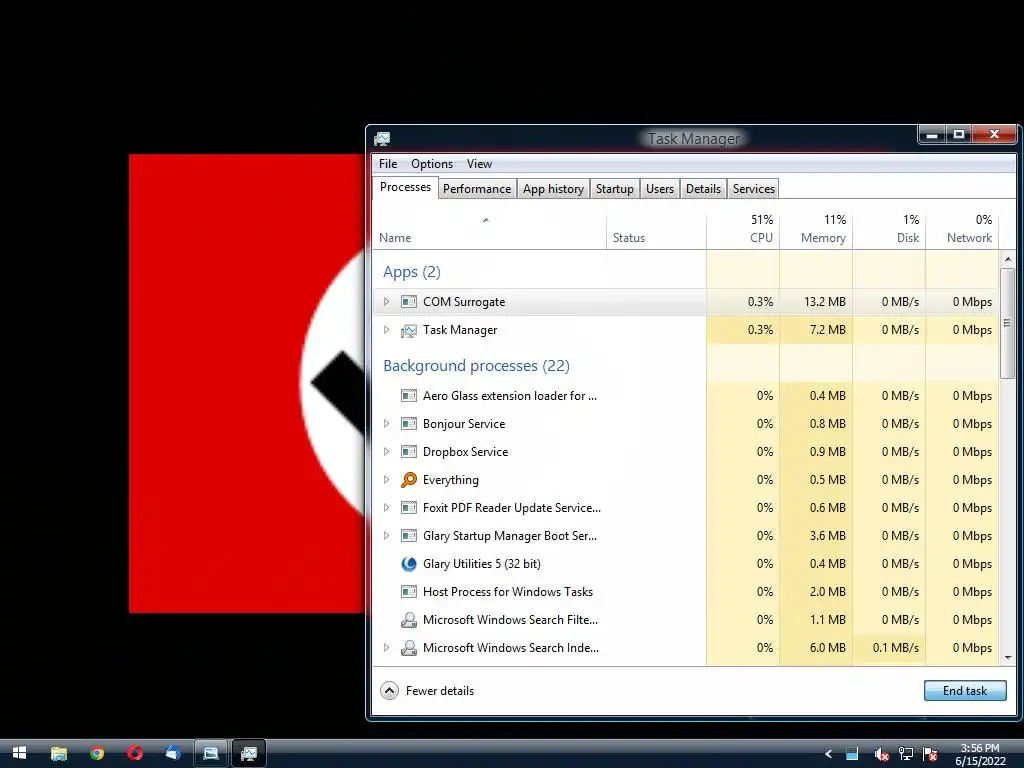The height and width of the screenshot is (768, 1024).
Task: Expand Glary Startup Manager Boot Service
Action: 387,536
